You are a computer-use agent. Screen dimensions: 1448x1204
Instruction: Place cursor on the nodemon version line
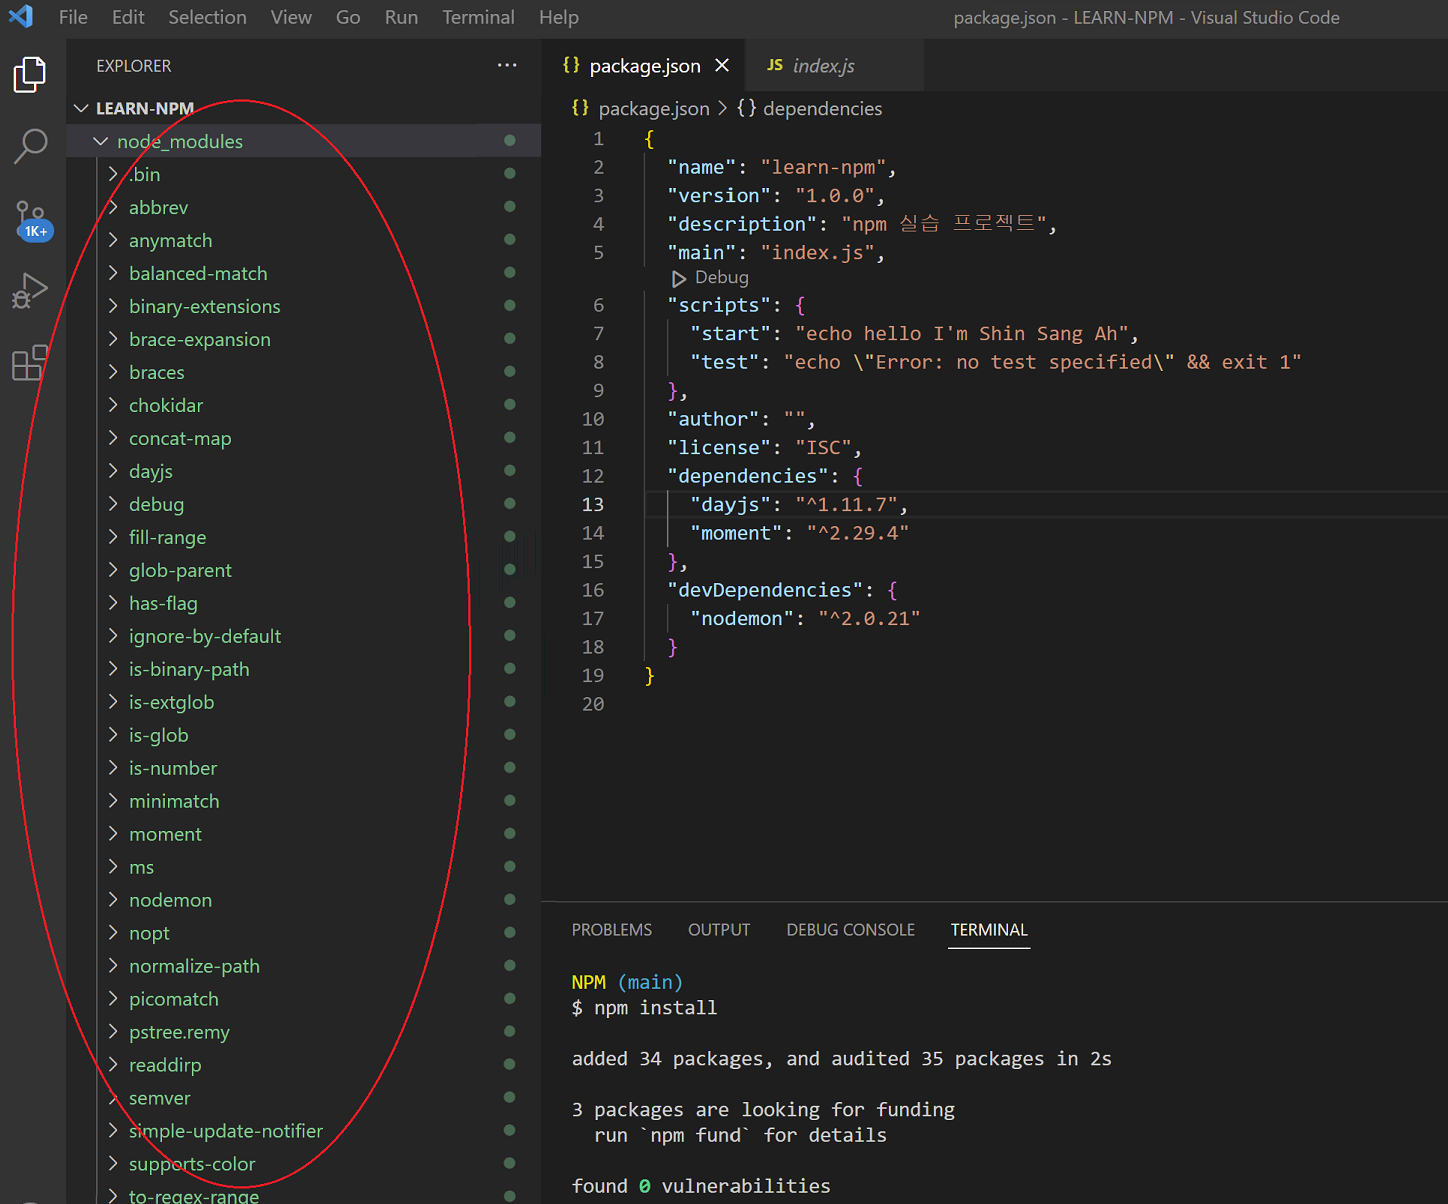pos(805,619)
